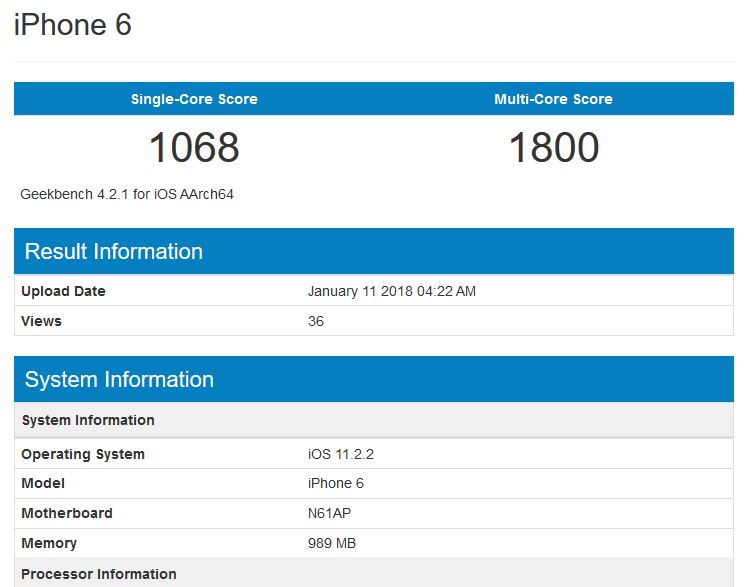
Task: Select the Multi-Core Score heading
Action: click(553, 99)
